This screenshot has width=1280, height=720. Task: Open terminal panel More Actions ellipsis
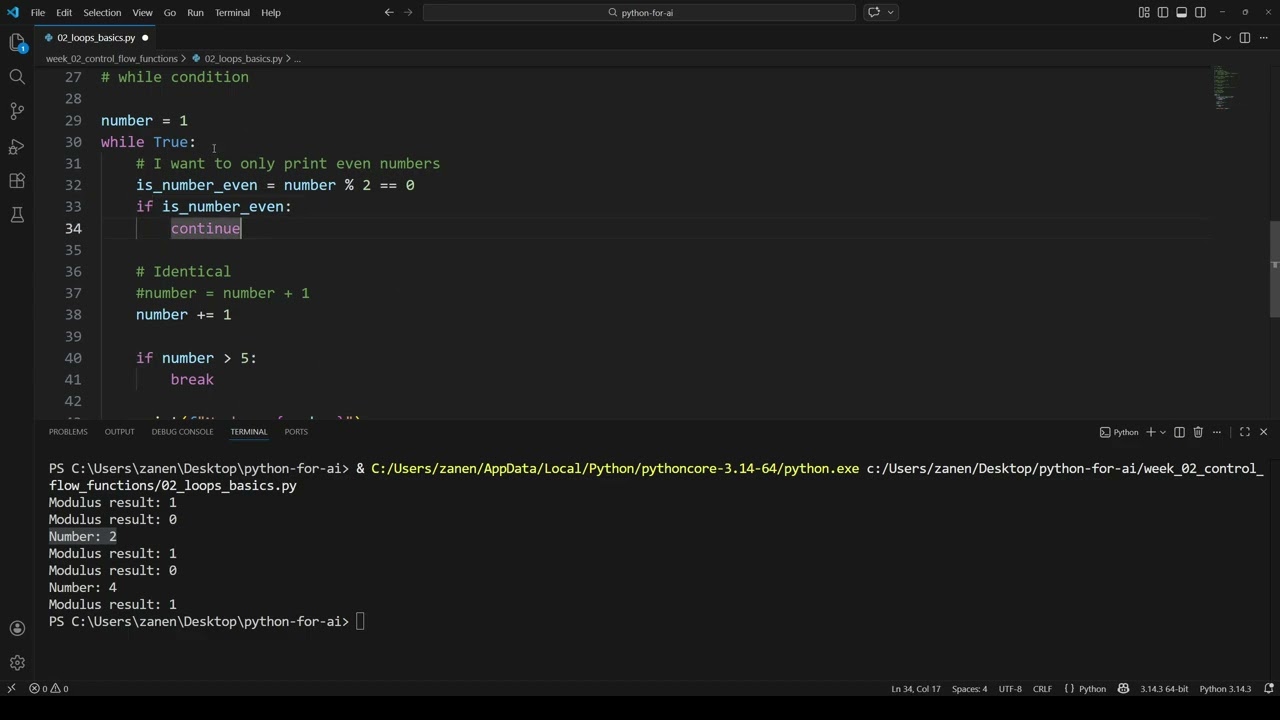pyautogui.click(x=1217, y=432)
